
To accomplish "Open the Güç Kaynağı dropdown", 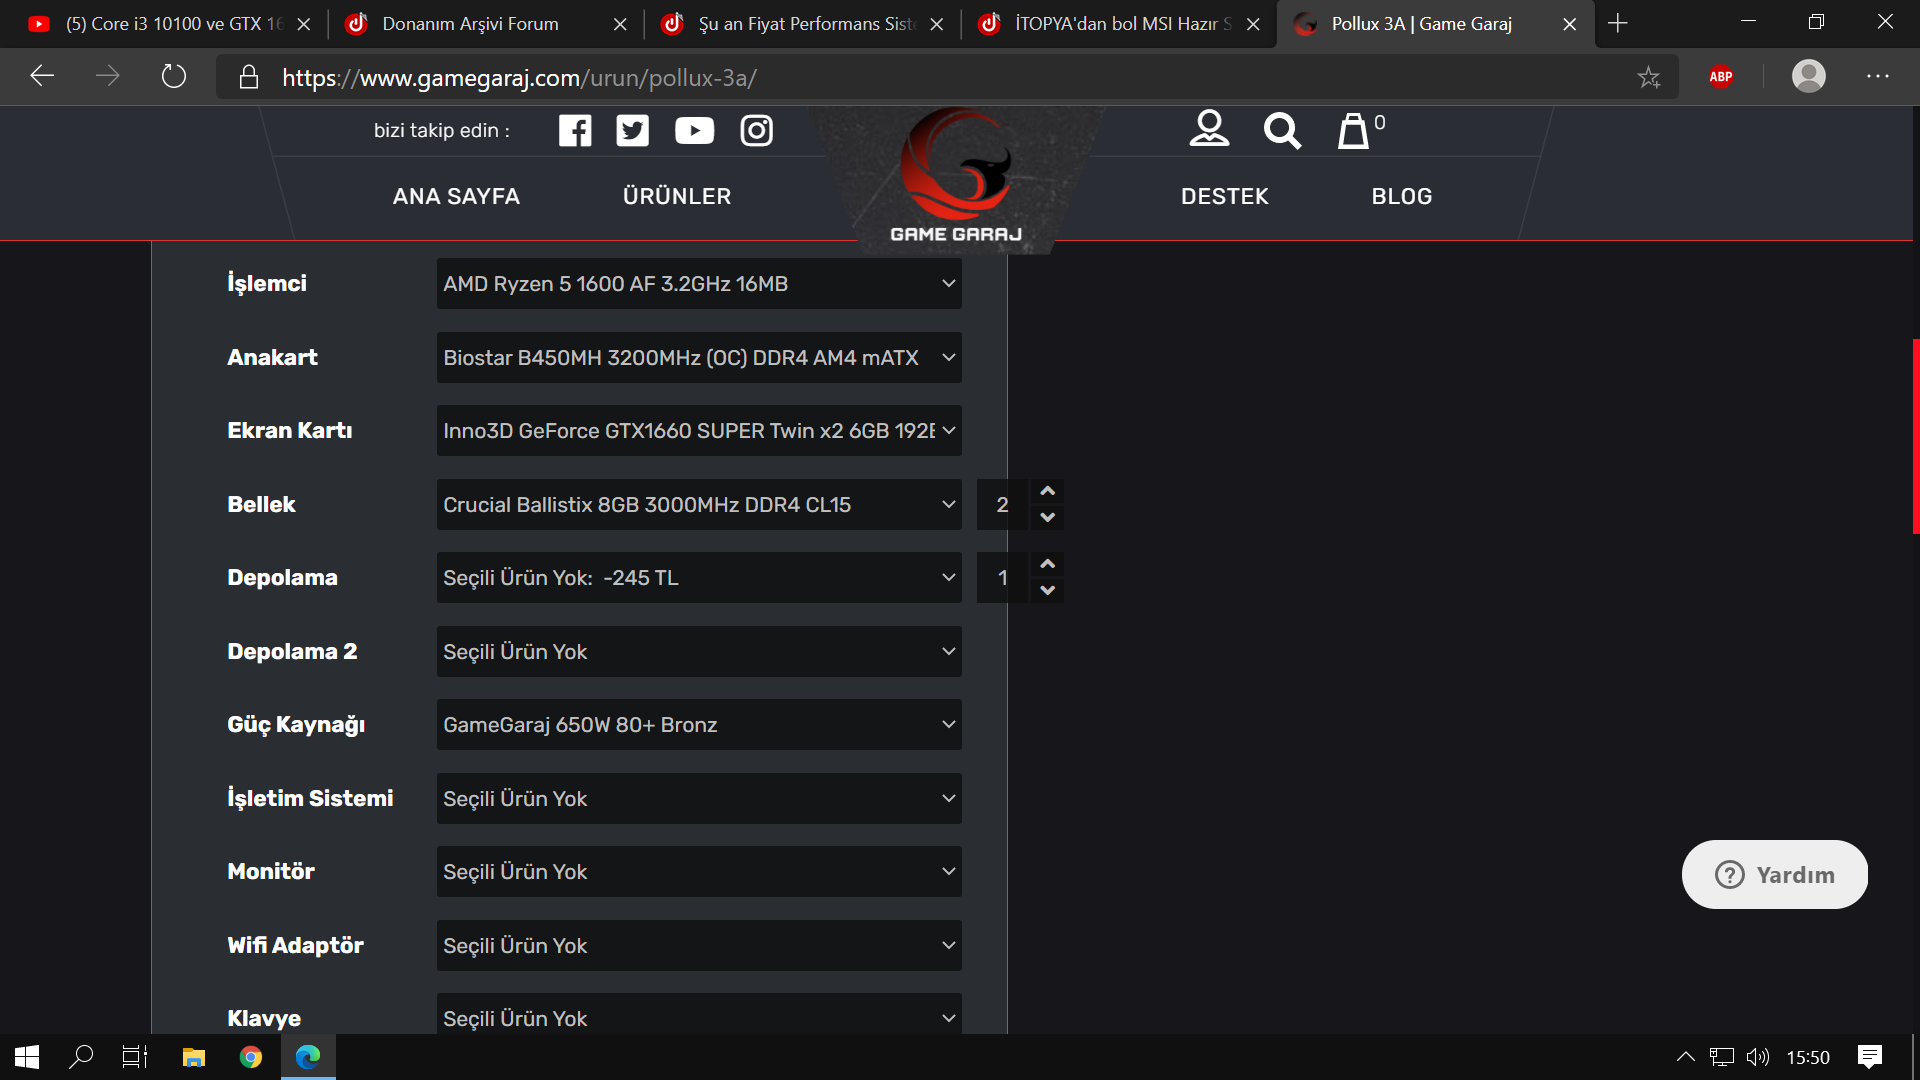I will (x=699, y=725).
